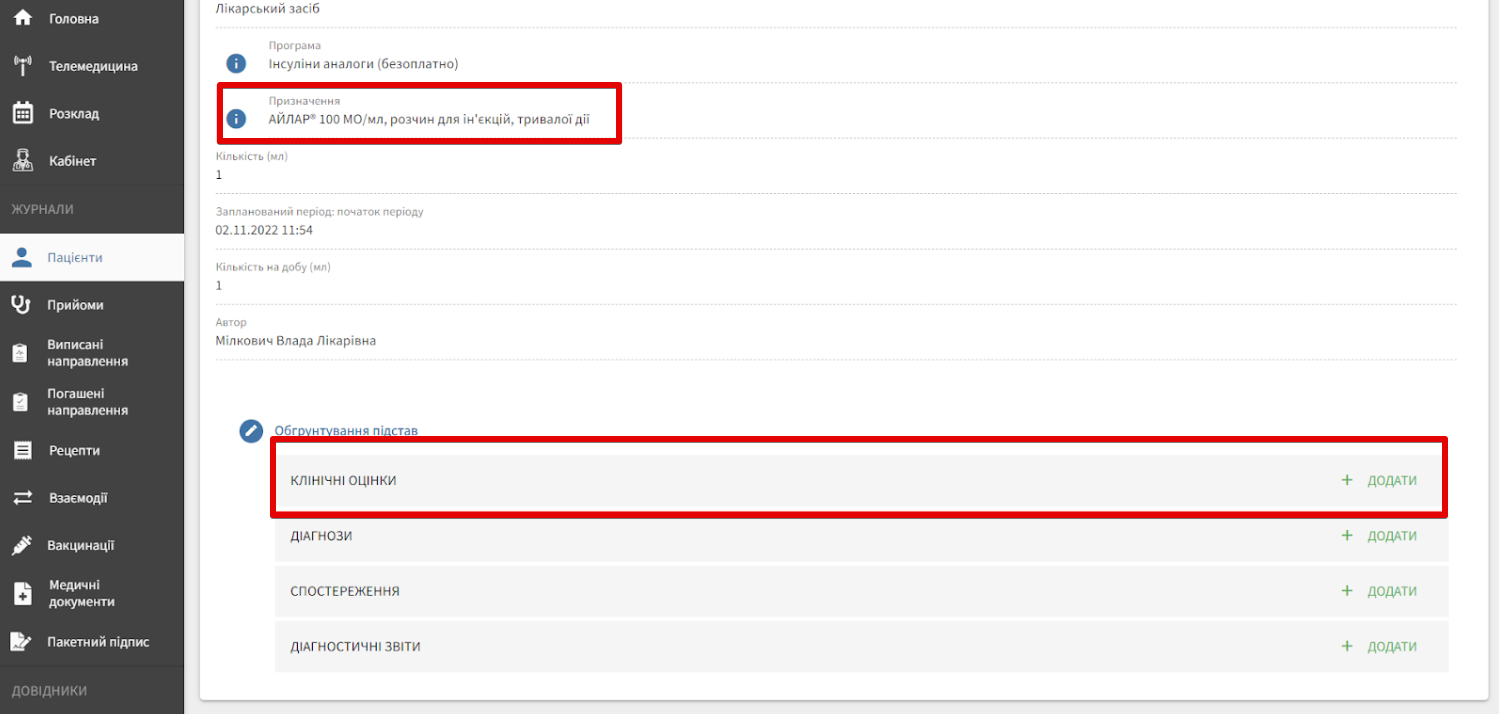
Task: Click the Головна home icon
Action: [22, 18]
